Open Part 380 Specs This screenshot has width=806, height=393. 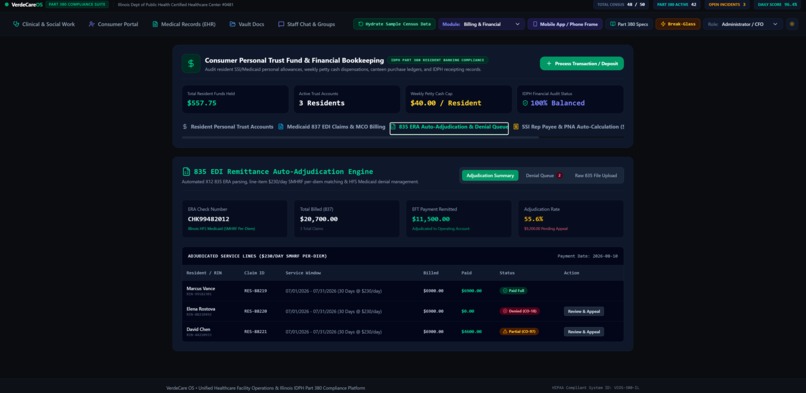(x=629, y=24)
